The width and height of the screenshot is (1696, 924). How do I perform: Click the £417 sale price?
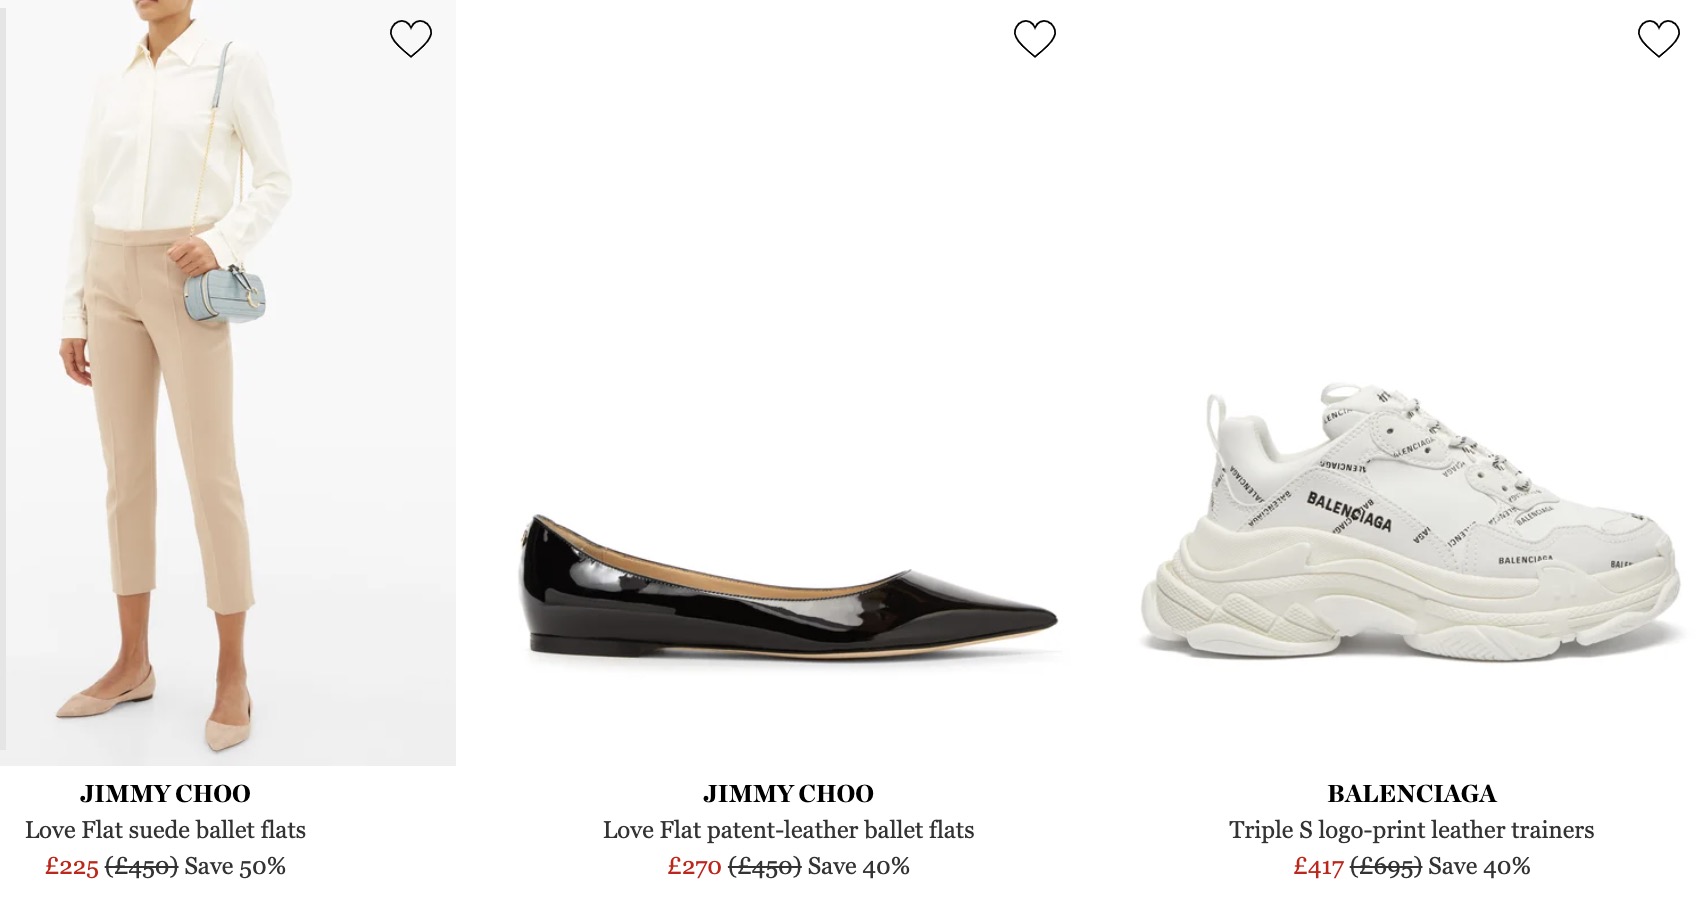coord(1318,867)
